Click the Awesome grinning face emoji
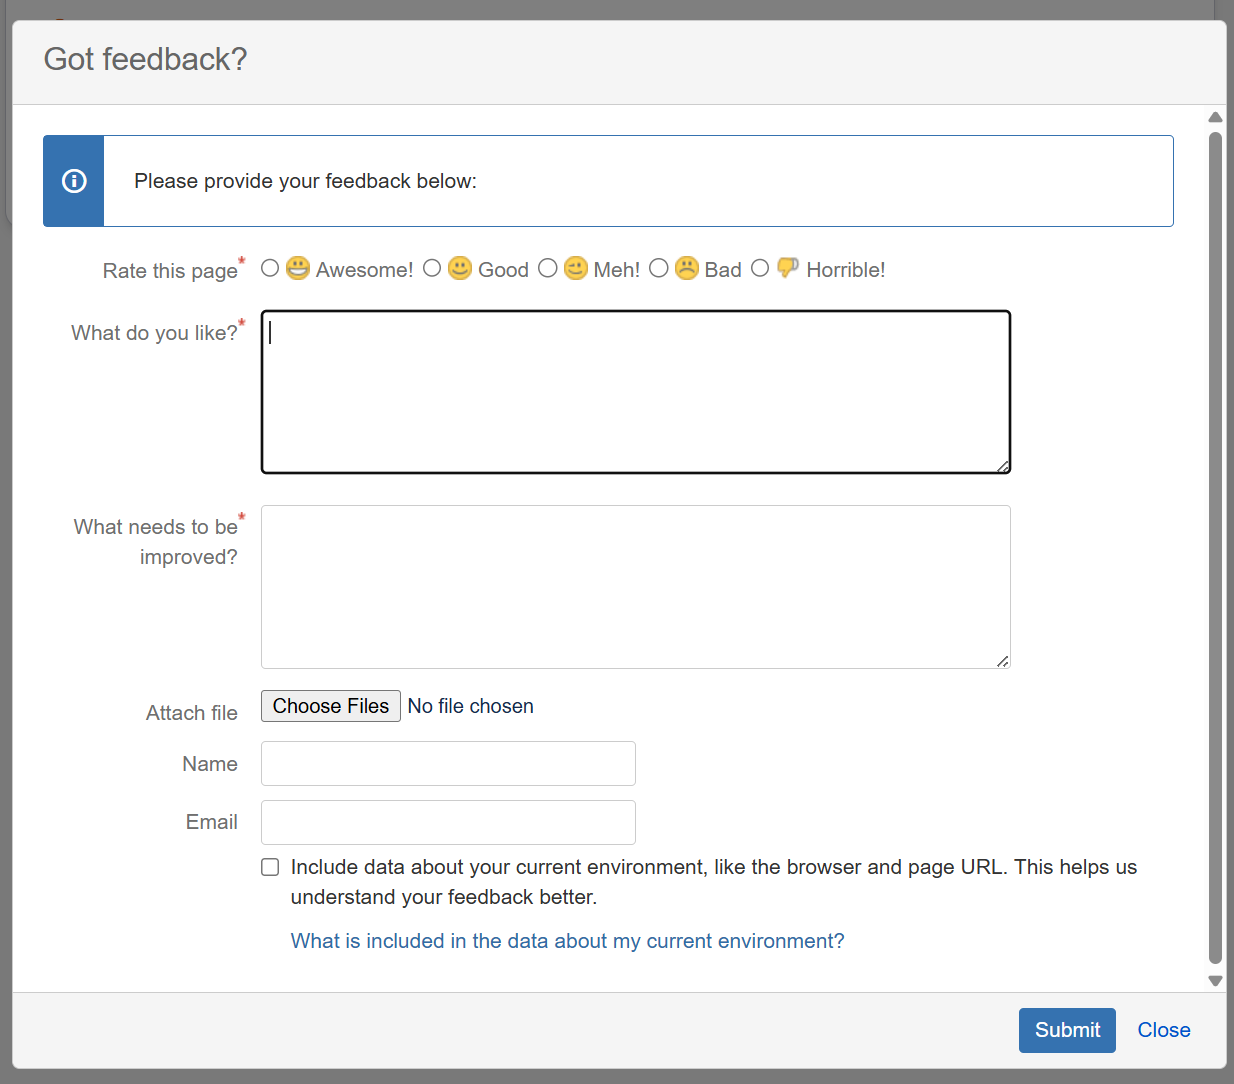This screenshot has width=1234, height=1084. pos(298,269)
